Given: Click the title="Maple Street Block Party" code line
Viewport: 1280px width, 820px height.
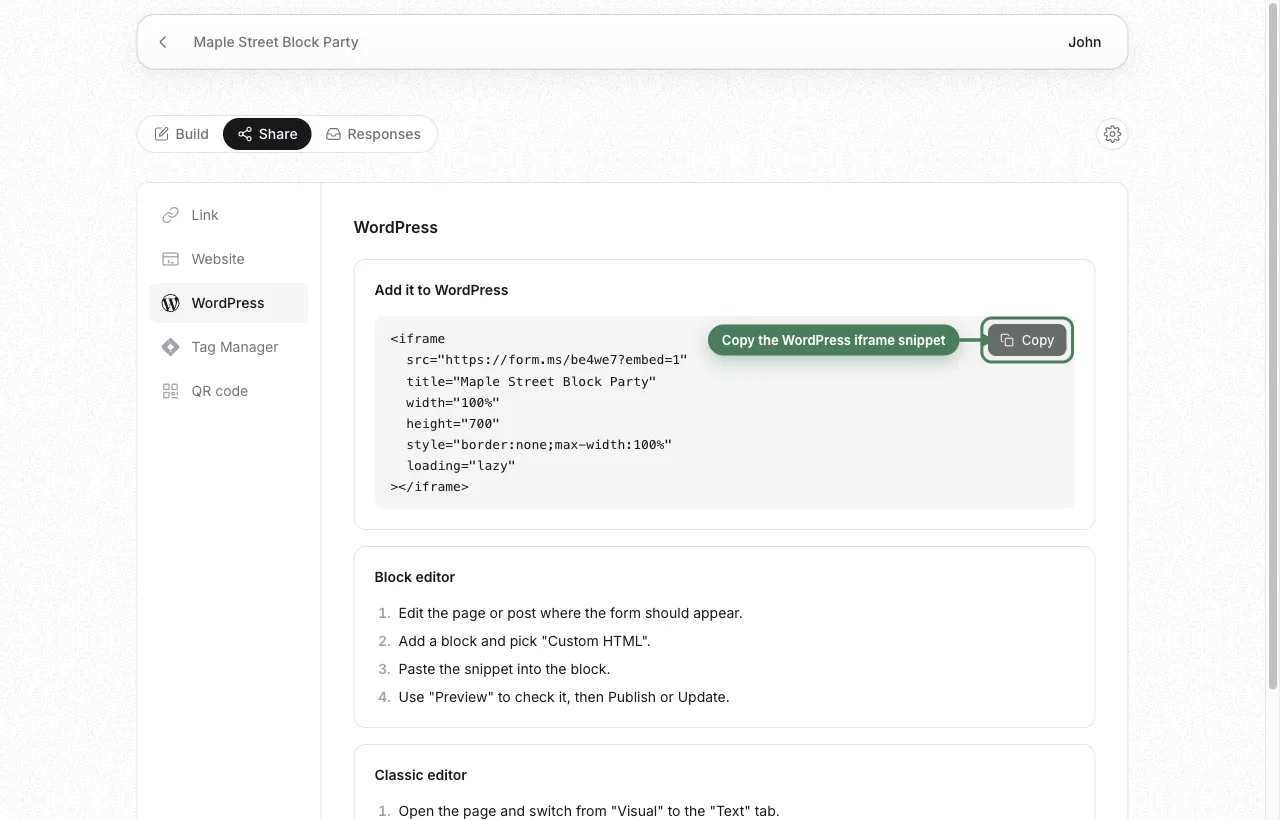Looking at the screenshot, I should (x=531, y=381).
